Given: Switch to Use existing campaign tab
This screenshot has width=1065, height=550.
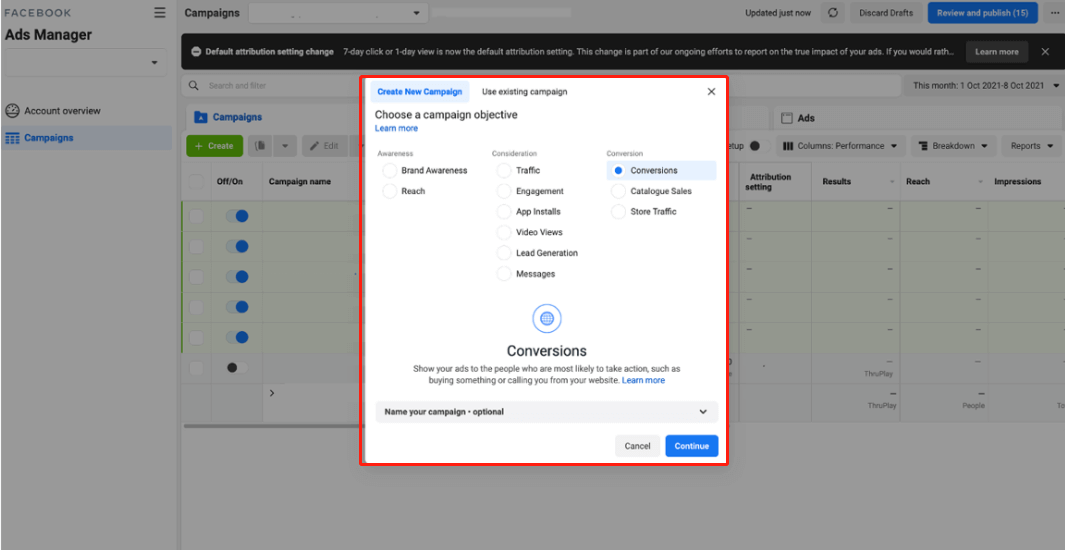Looking at the screenshot, I should (524, 92).
